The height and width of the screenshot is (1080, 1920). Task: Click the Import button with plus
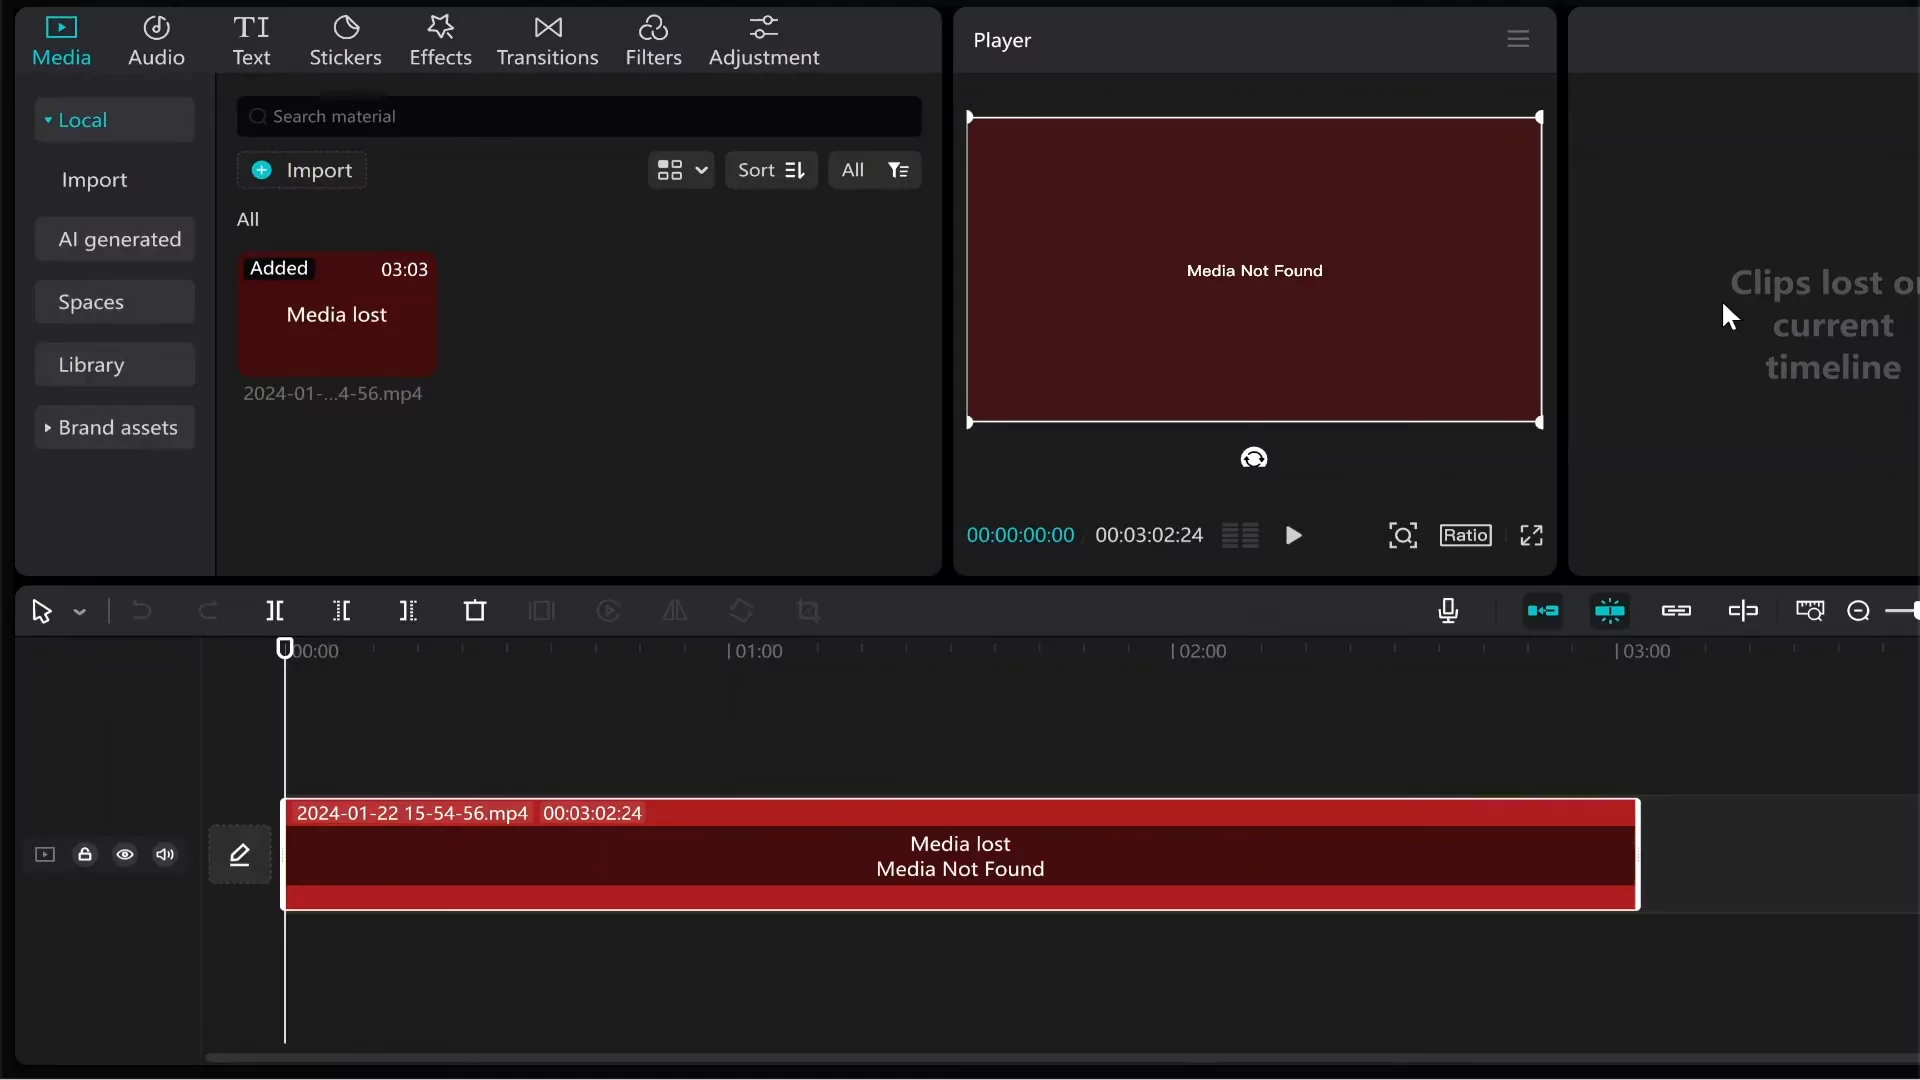302,170
